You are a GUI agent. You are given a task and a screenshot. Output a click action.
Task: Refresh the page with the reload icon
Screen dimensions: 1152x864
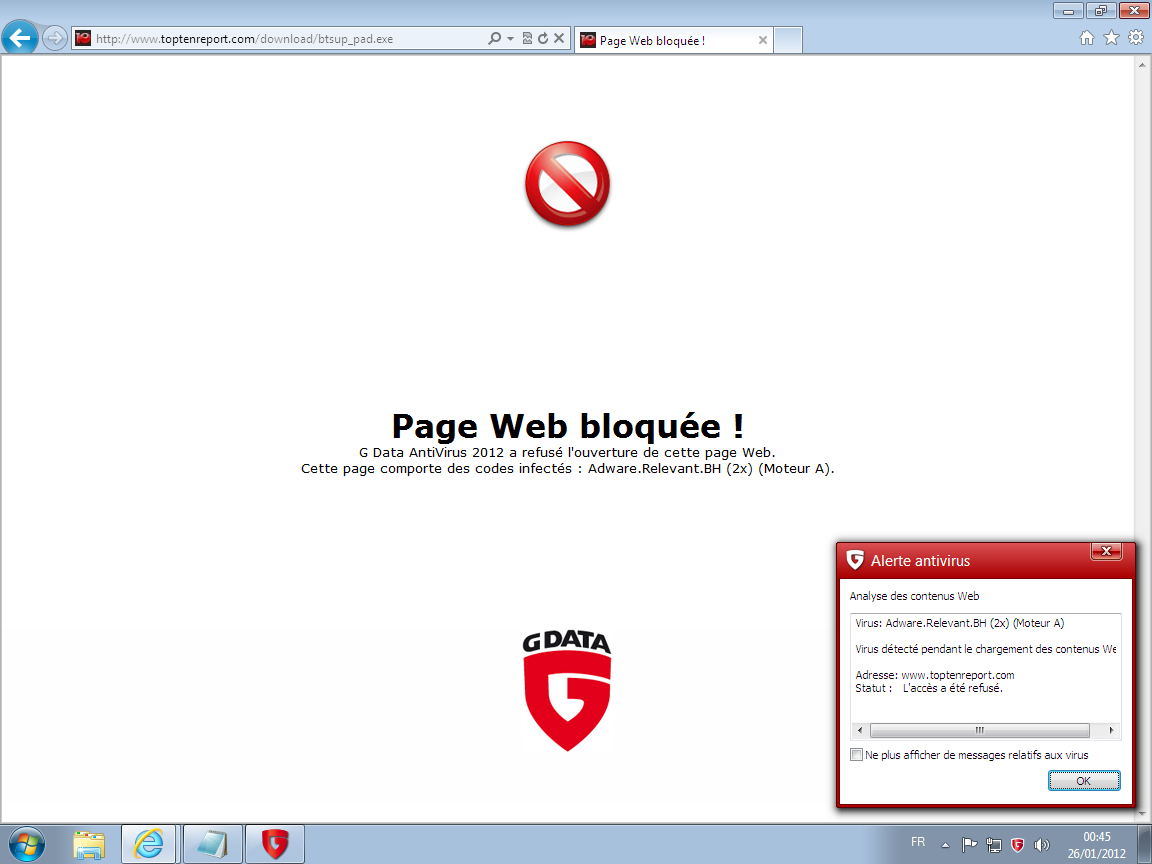[x=543, y=38]
